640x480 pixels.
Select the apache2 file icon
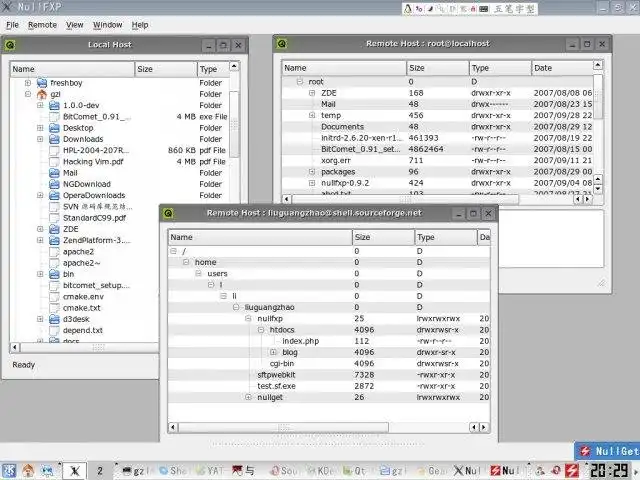click(x=54, y=252)
